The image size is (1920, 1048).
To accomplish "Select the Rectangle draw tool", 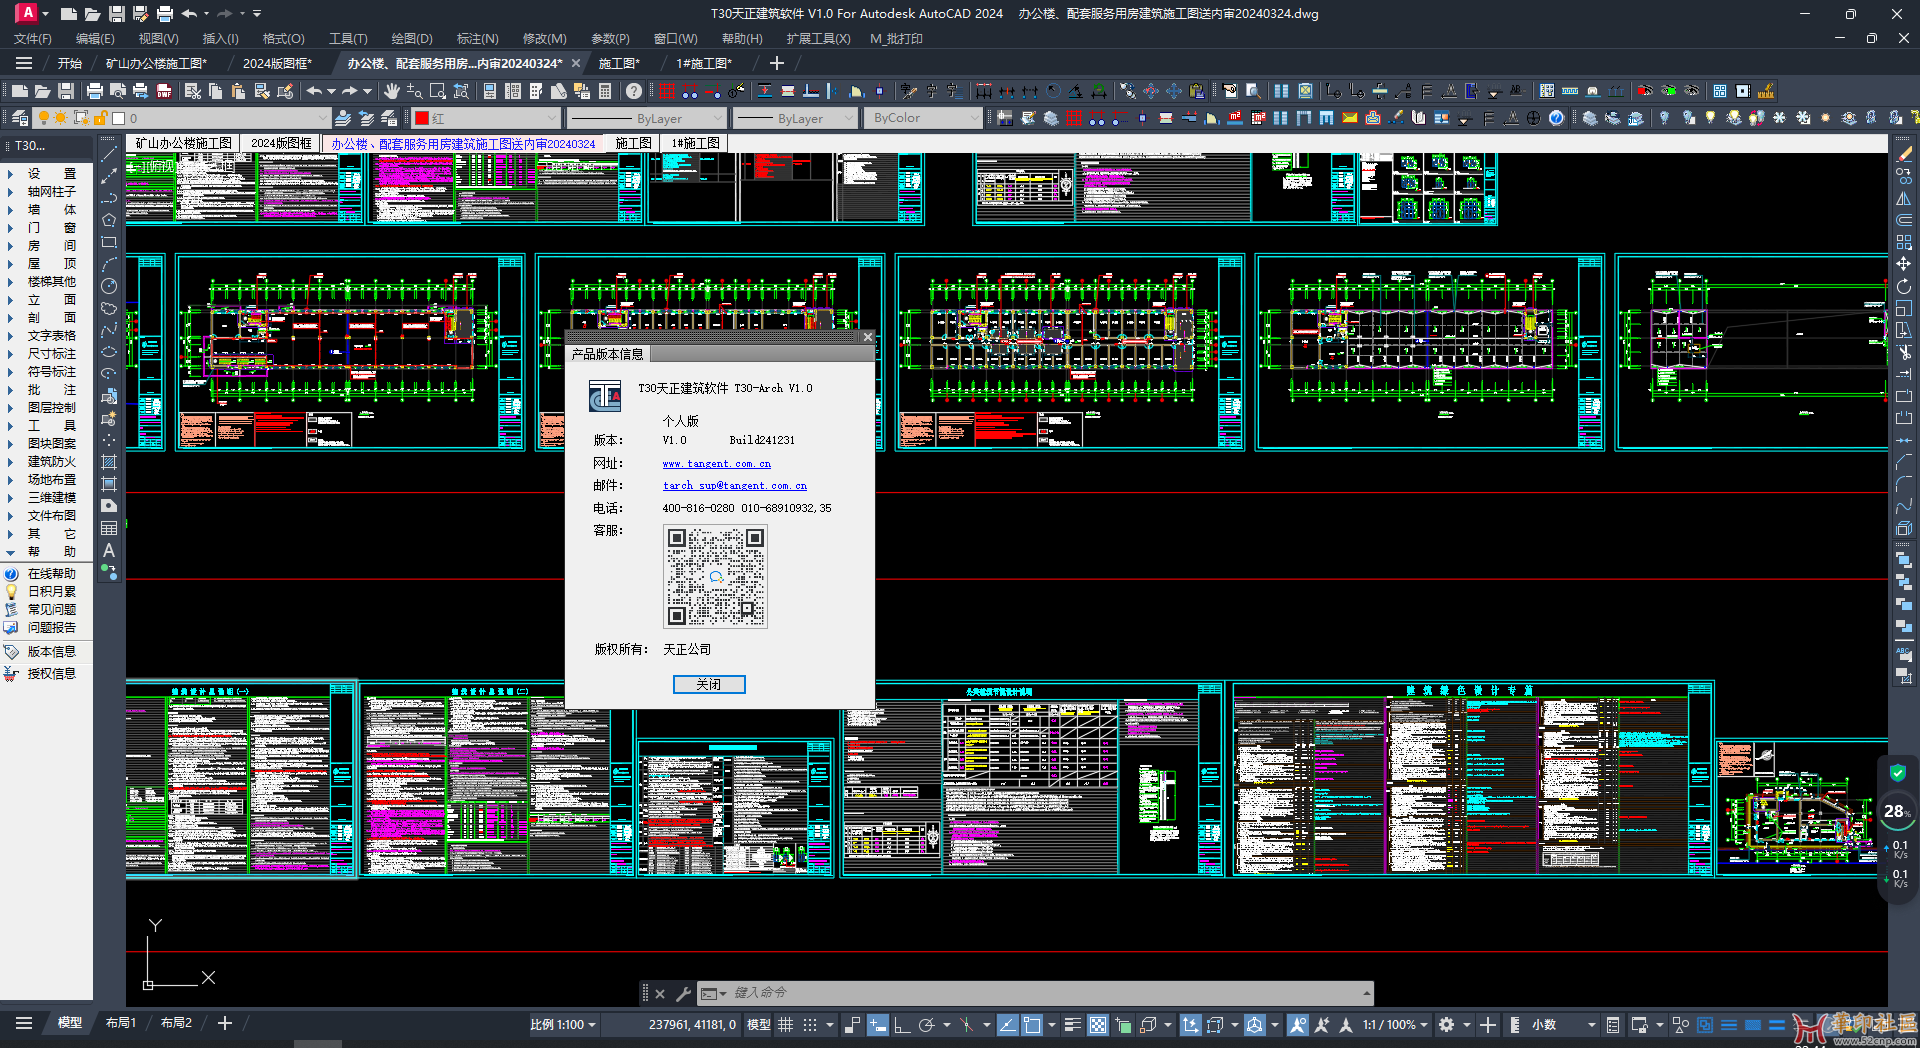I will pos(109,242).
